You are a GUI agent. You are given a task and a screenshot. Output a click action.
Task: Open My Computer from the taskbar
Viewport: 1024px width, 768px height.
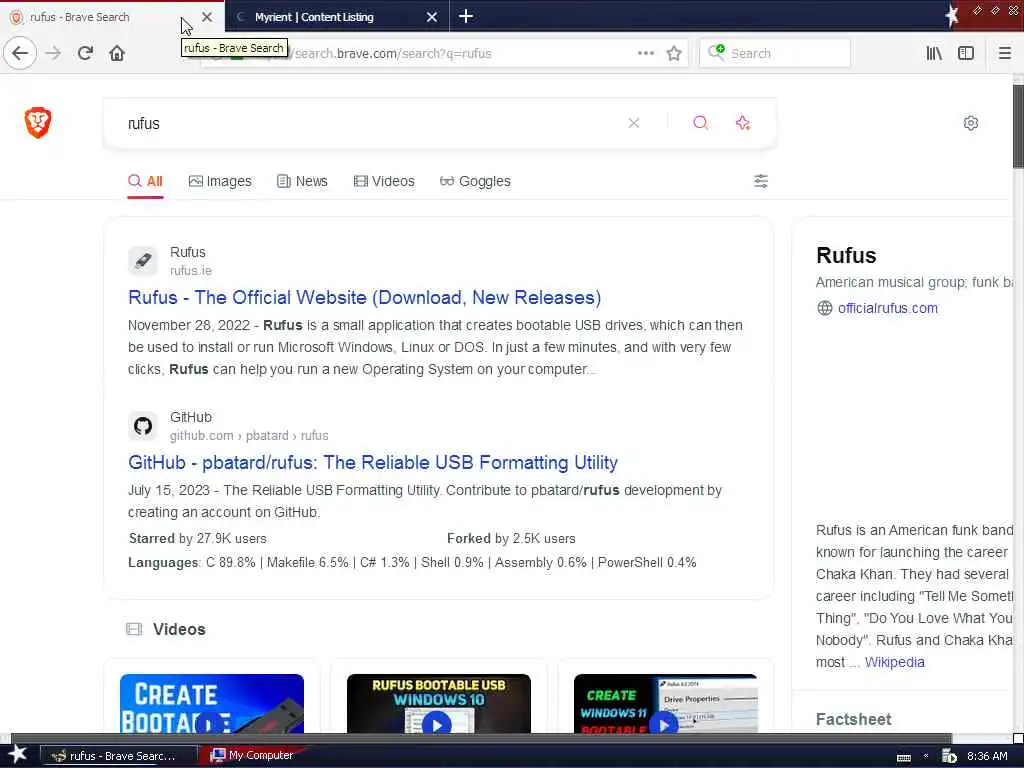[251, 756]
